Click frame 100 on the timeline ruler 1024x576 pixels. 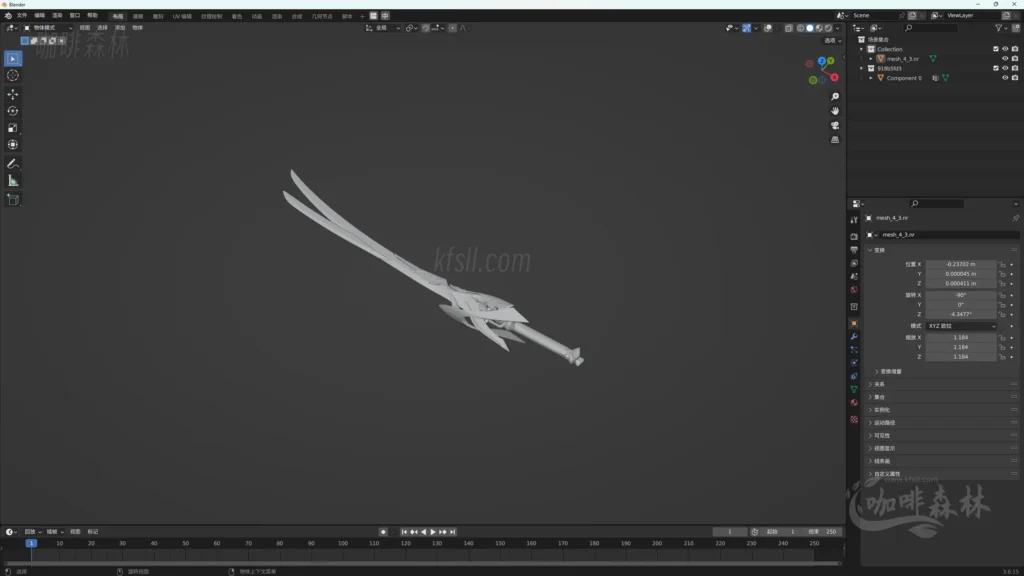click(x=342, y=543)
